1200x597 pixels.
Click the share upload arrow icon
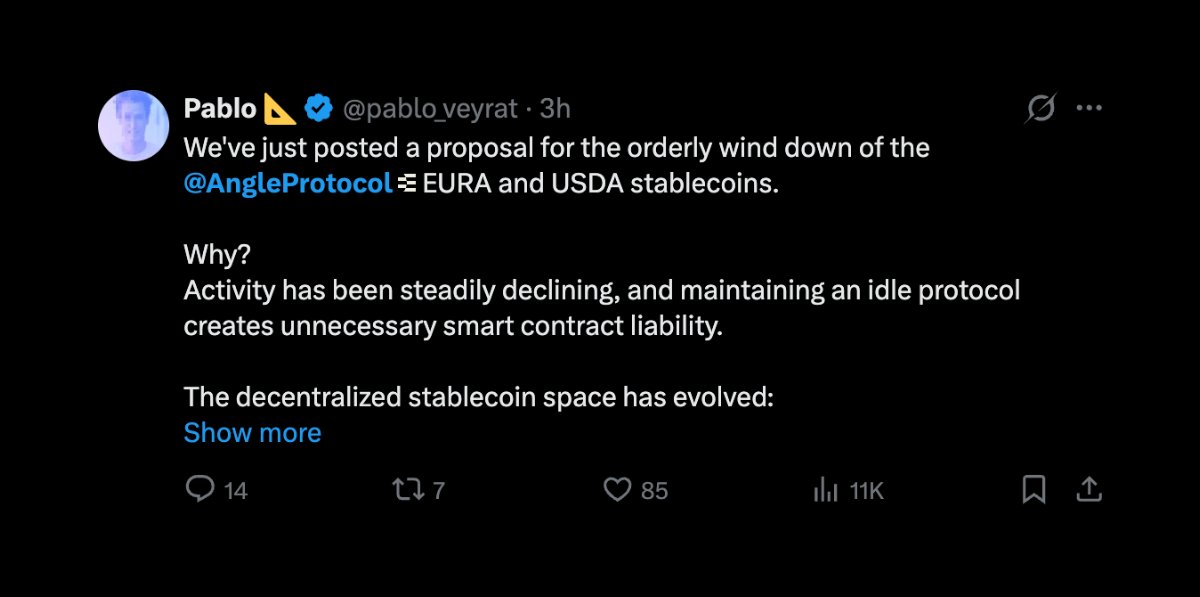point(1089,489)
